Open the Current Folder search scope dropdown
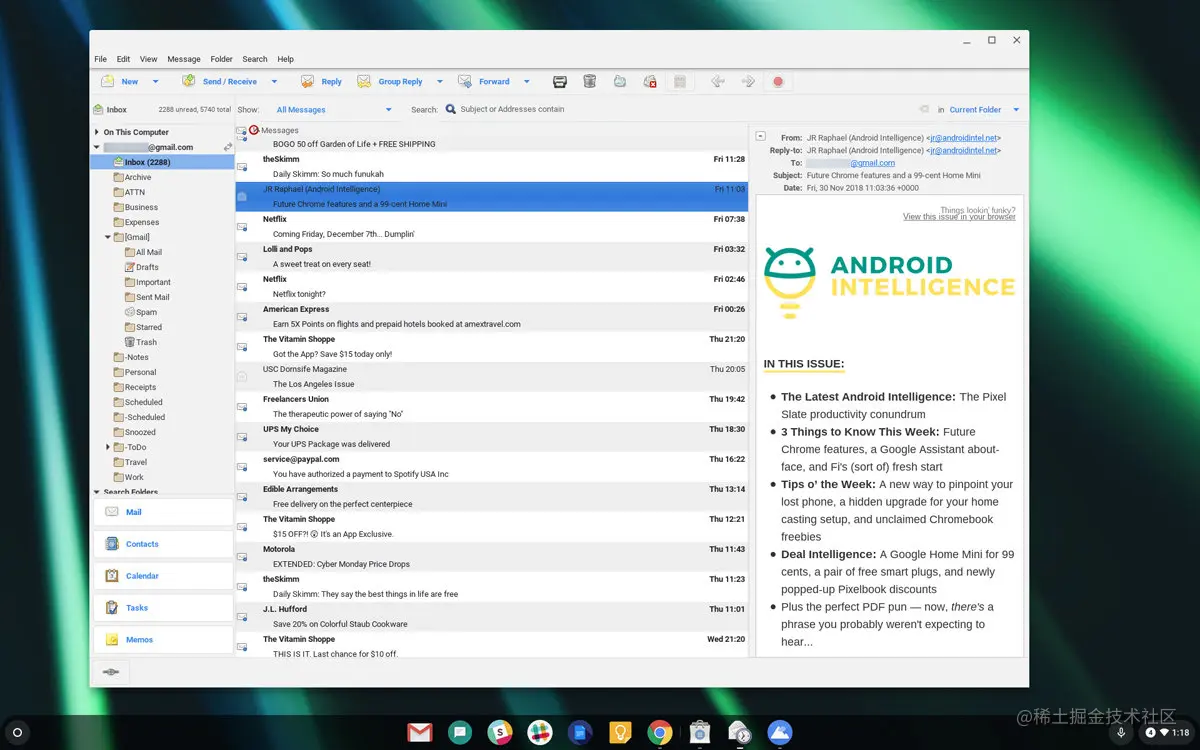The width and height of the screenshot is (1200, 750). (985, 110)
